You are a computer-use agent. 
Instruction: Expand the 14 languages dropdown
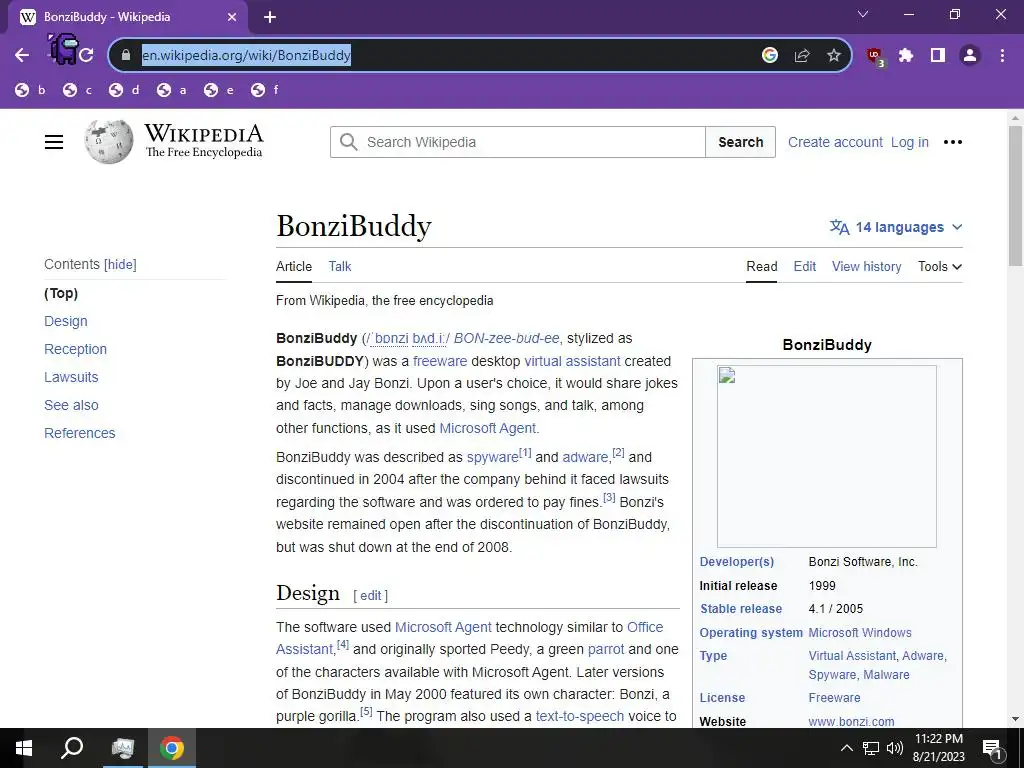coord(896,227)
